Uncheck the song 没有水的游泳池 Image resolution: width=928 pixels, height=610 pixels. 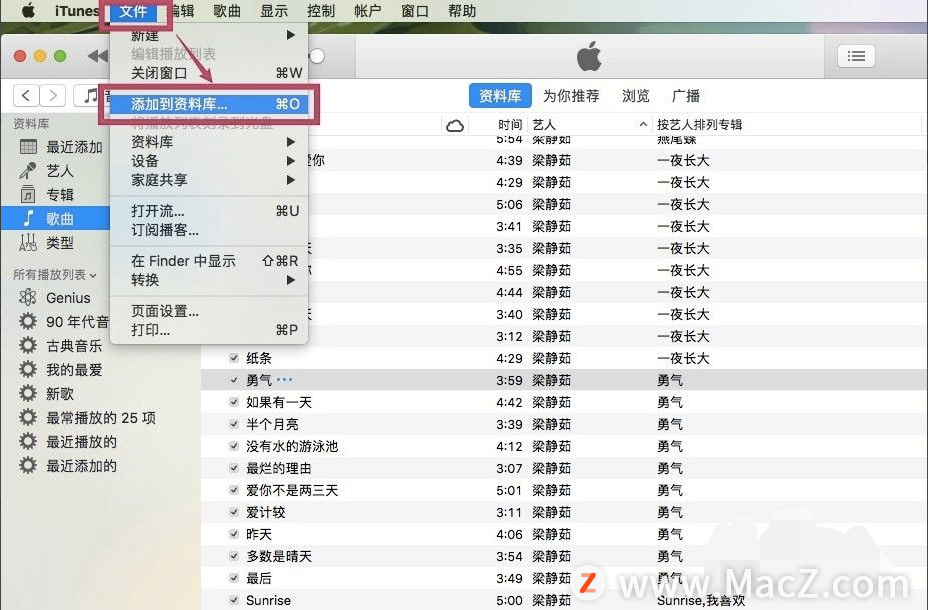point(234,446)
